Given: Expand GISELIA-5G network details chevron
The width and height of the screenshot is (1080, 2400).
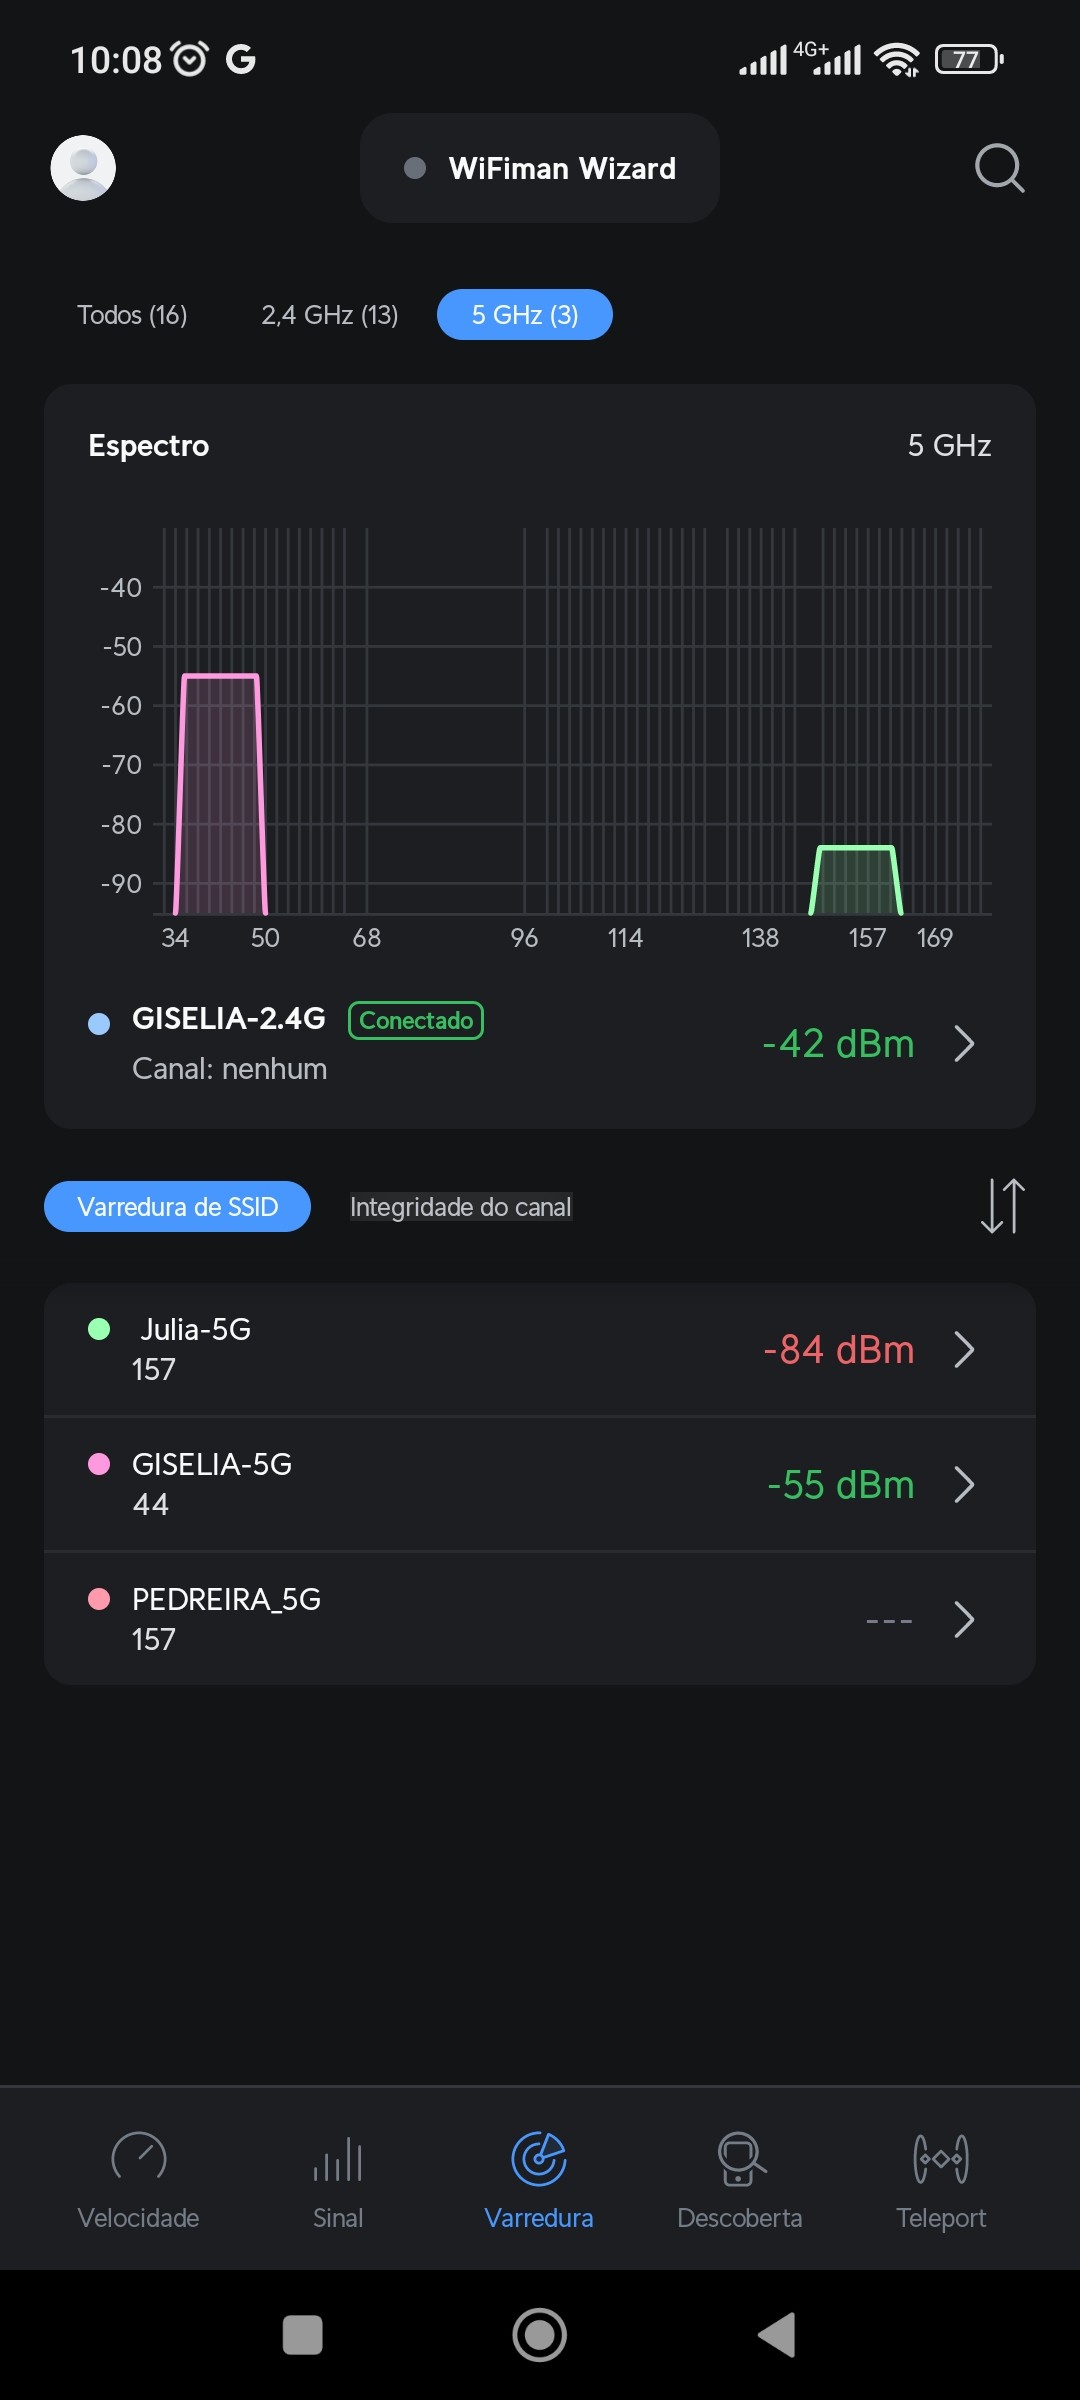Looking at the screenshot, I should pos(964,1485).
